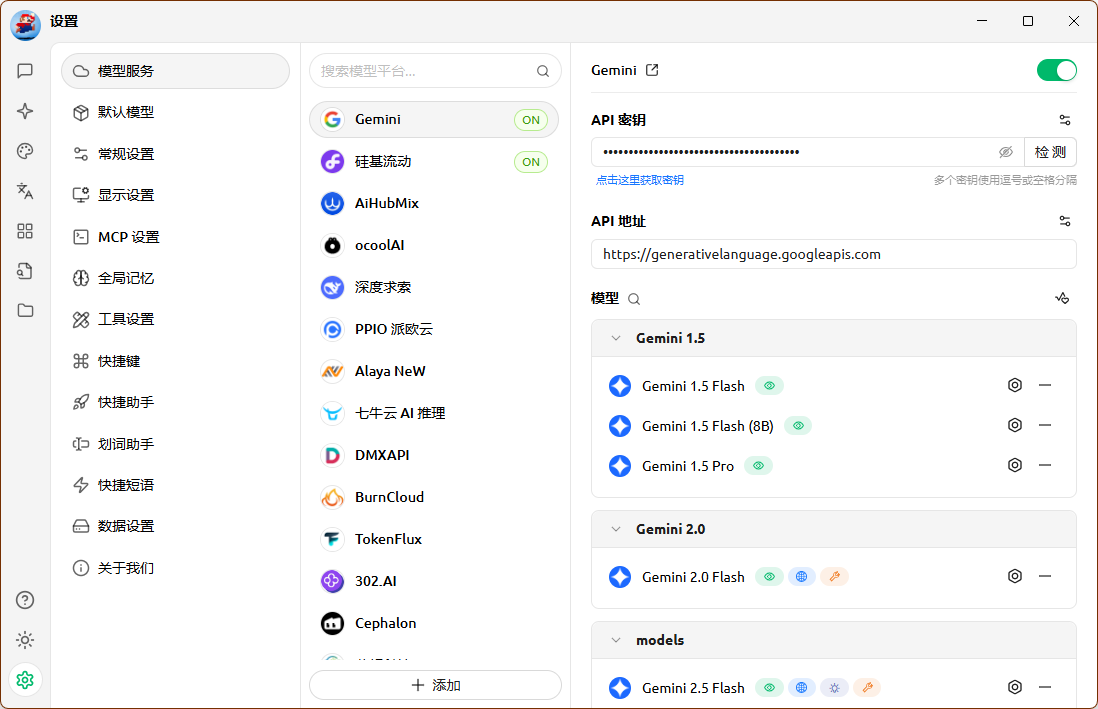
Task: Select the 硅基流动 provider
Action: 434,162
